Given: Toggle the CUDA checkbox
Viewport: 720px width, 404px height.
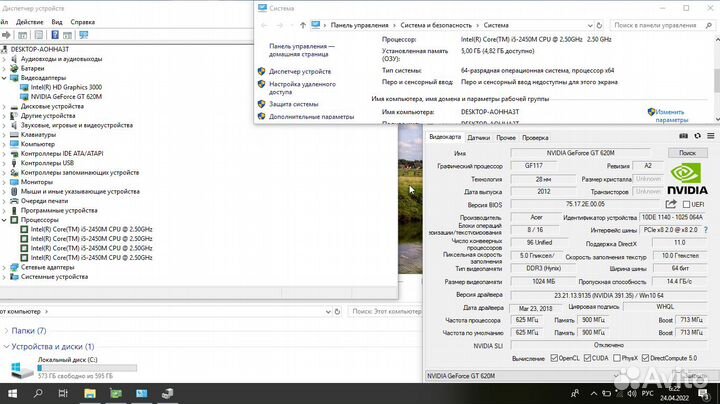Looking at the screenshot, I should (x=587, y=358).
